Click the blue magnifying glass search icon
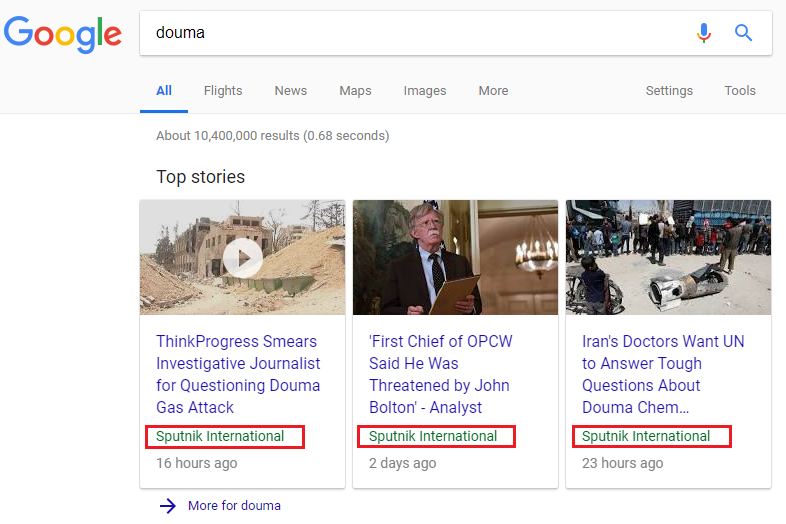Viewport: 786px width, 524px height. click(743, 33)
